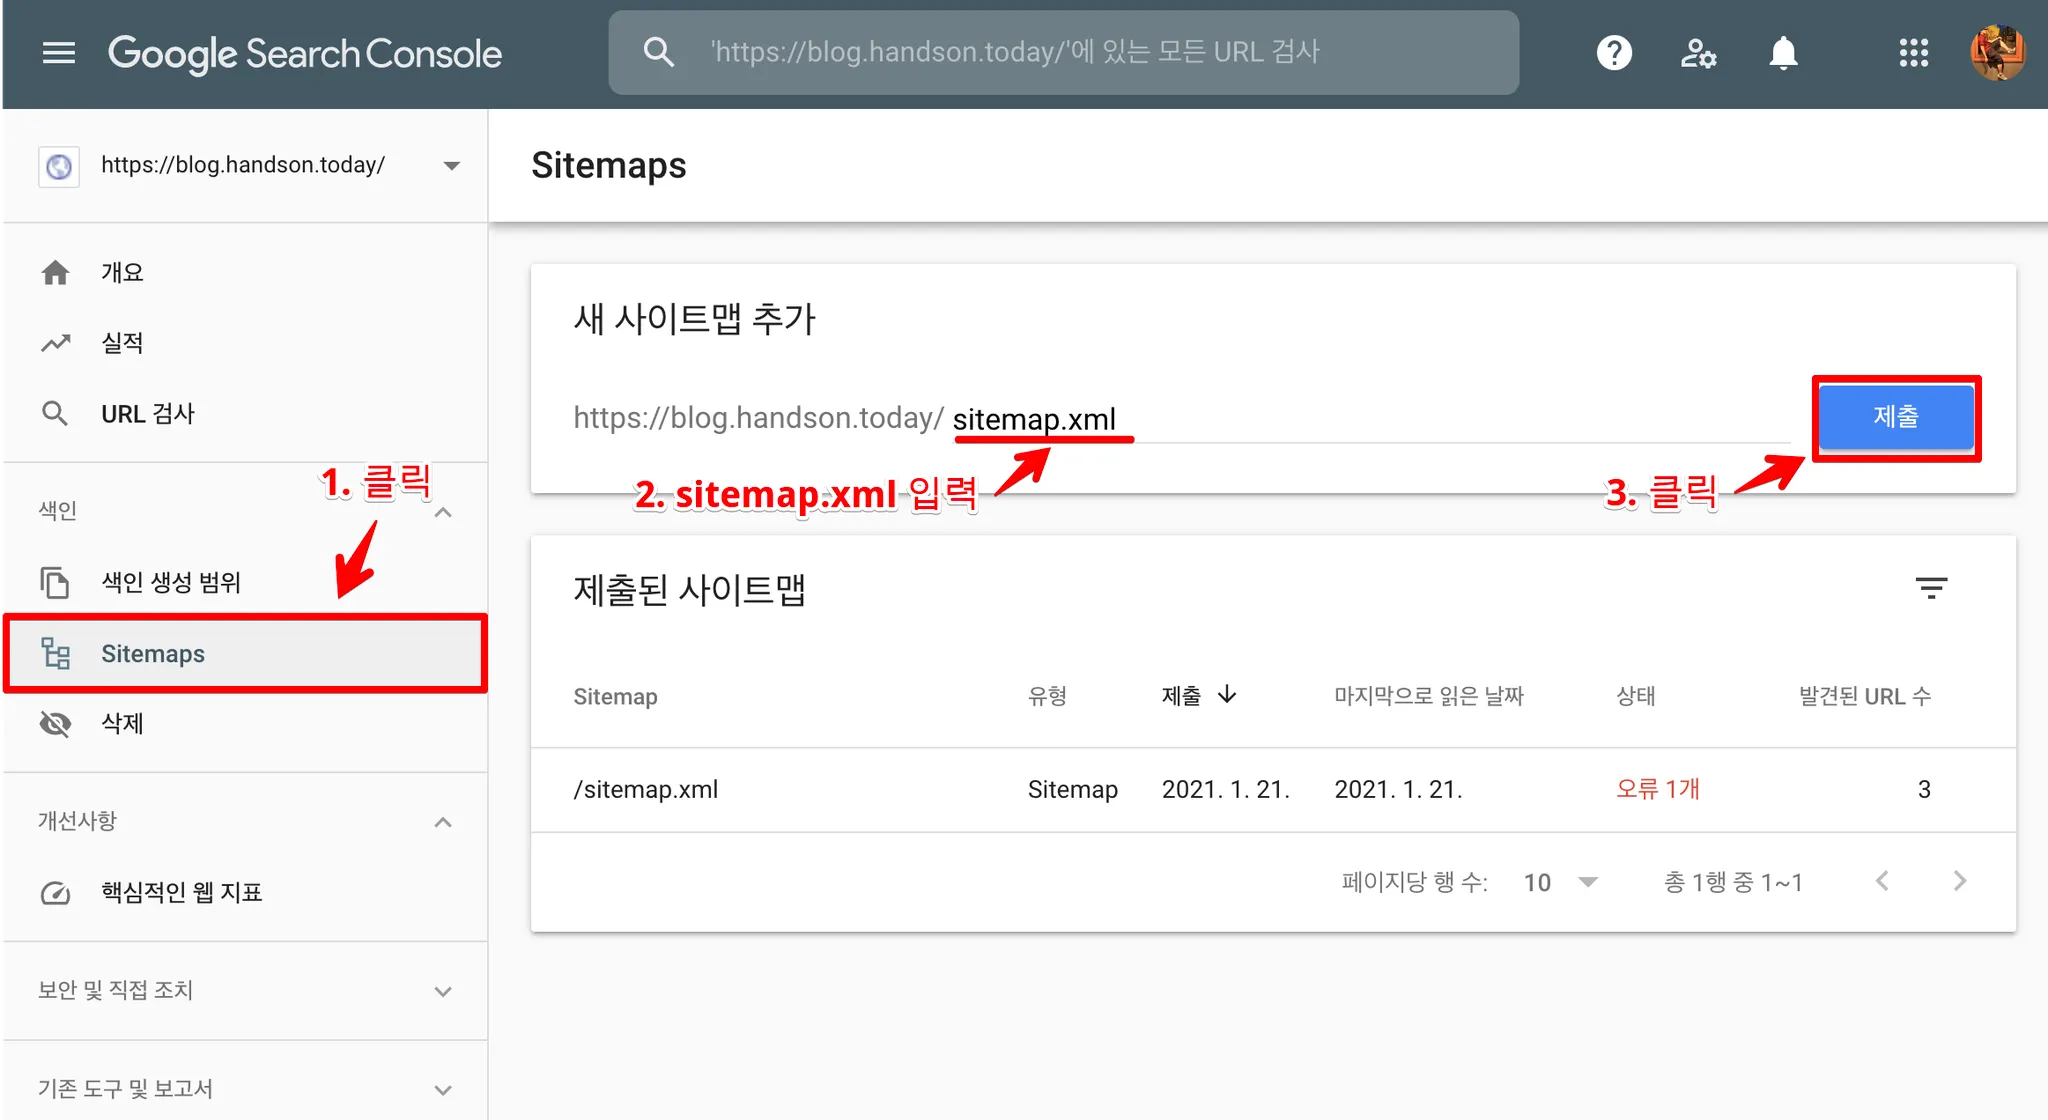This screenshot has height=1120, width=2048.
Task: Open URL 검사 menu item
Action: click(147, 414)
